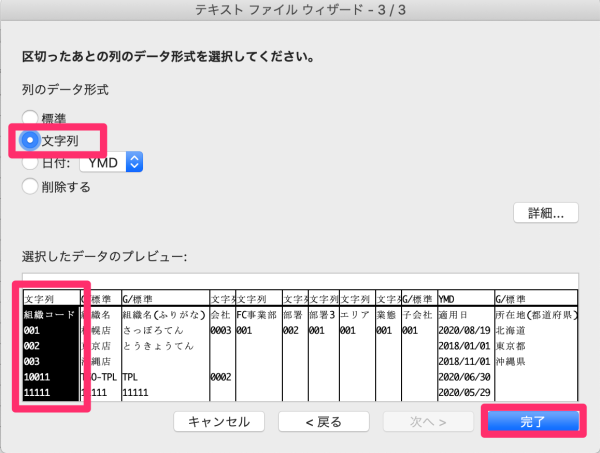Choose the 日付 radio button
The height and width of the screenshot is (453, 600).
[x=30, y=162]
